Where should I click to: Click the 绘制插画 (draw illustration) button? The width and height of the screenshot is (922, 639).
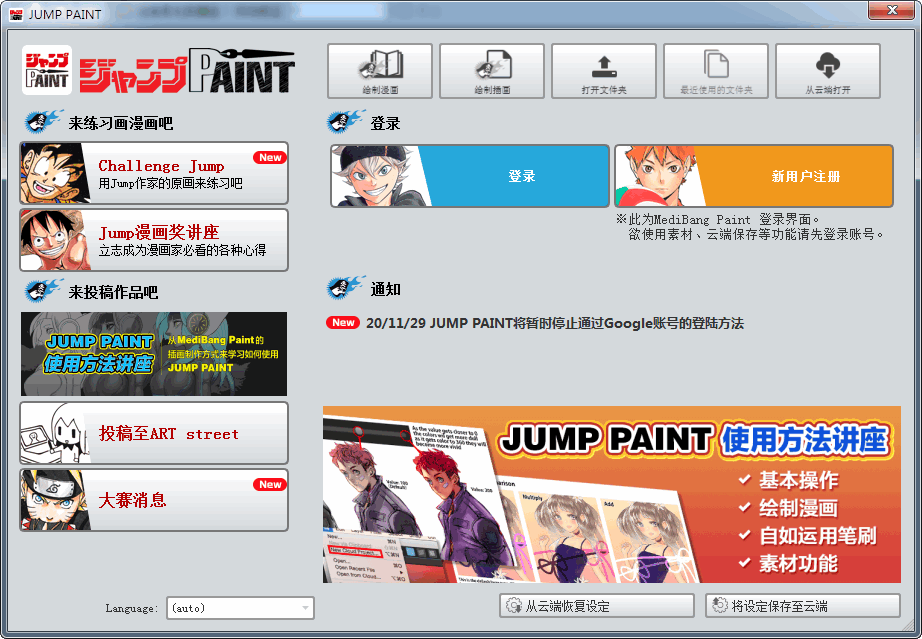[492, 71]
